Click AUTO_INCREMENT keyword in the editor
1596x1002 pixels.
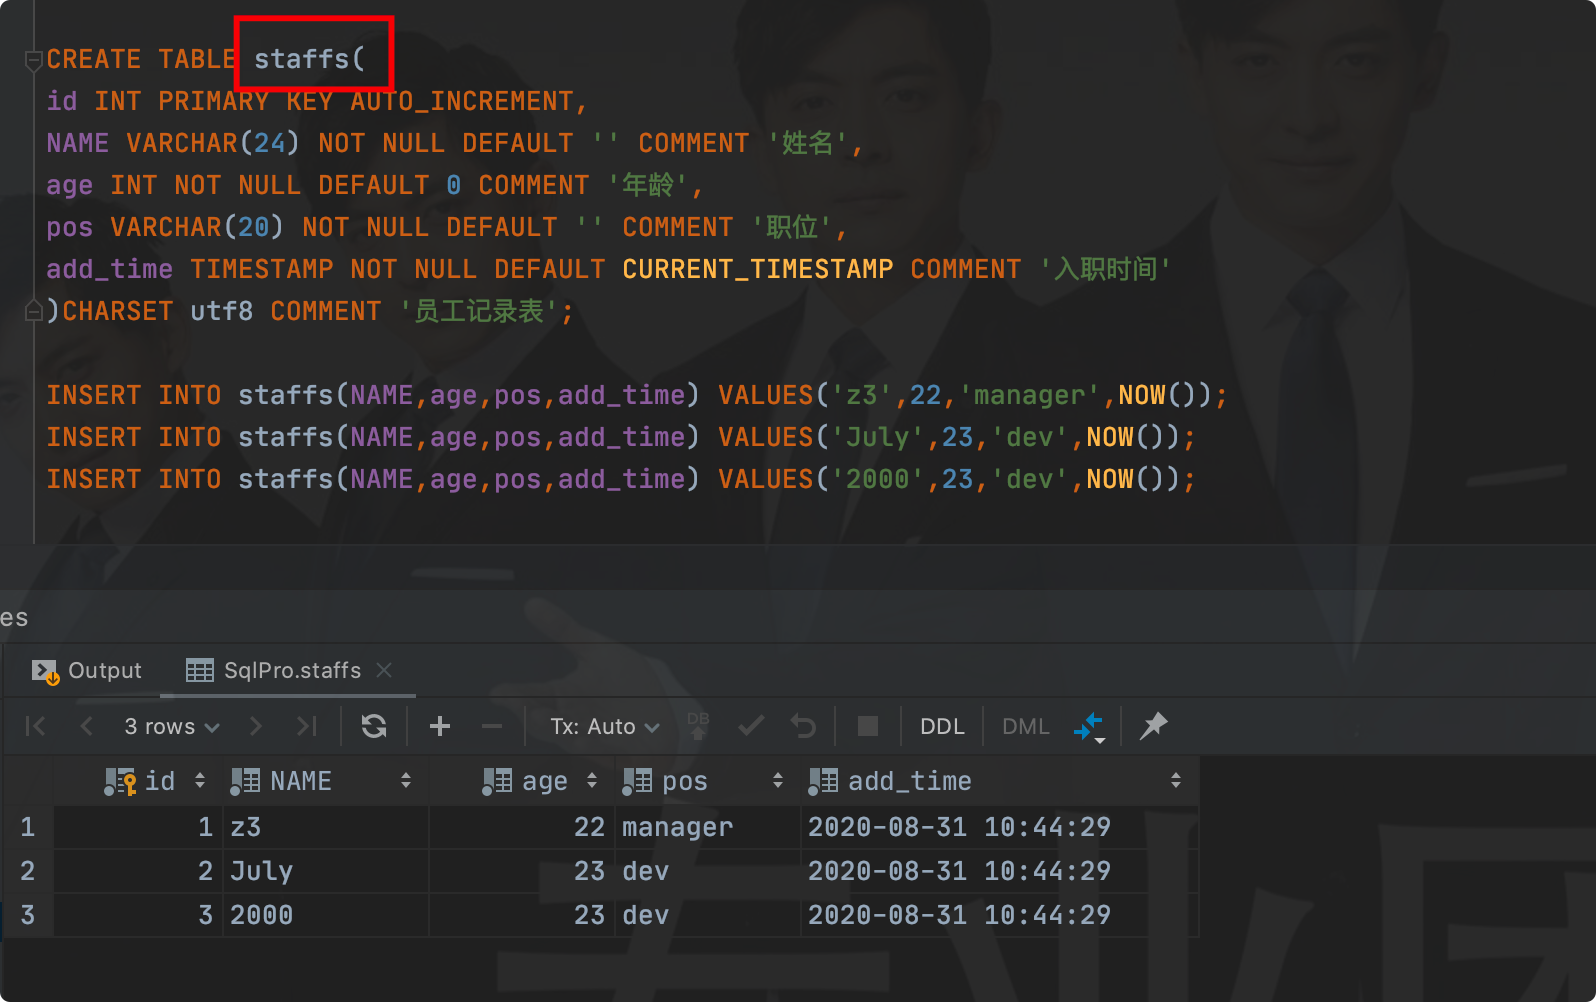461,101
